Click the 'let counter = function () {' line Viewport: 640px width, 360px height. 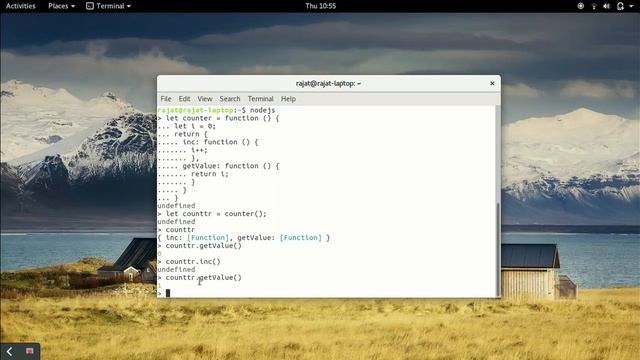(222, 118)
